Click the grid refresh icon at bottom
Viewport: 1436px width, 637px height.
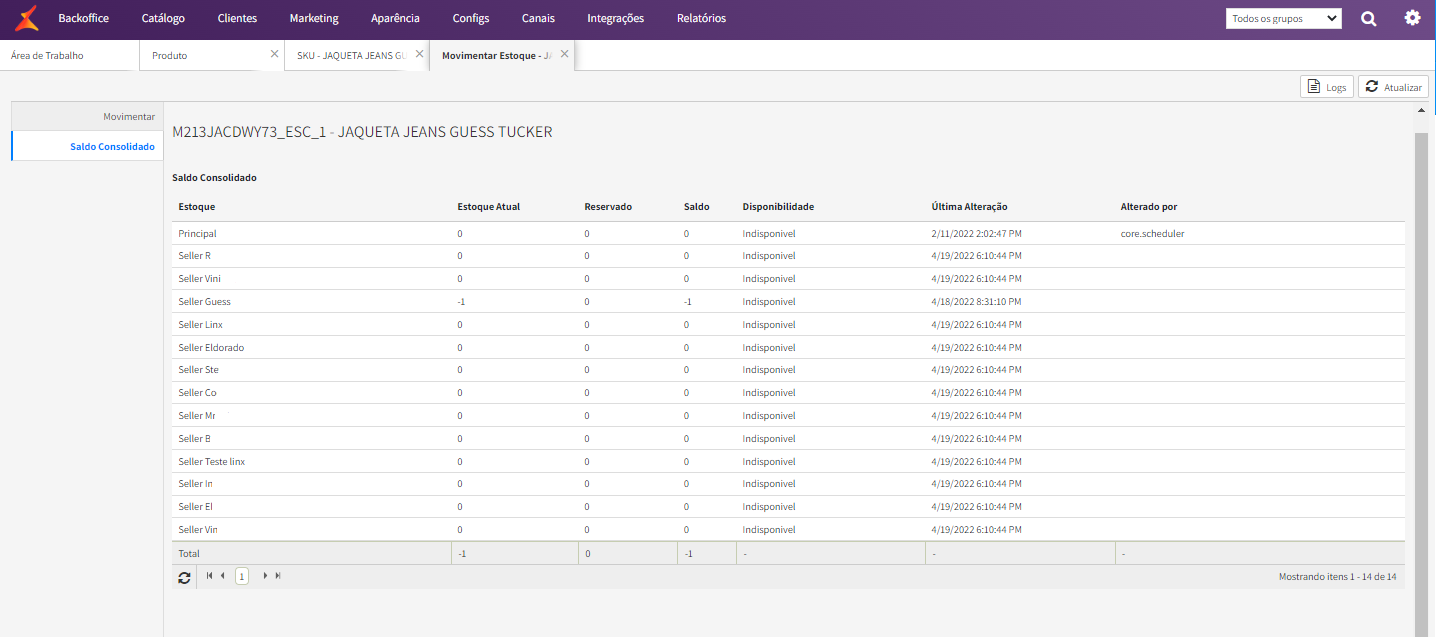click(185, 577)
